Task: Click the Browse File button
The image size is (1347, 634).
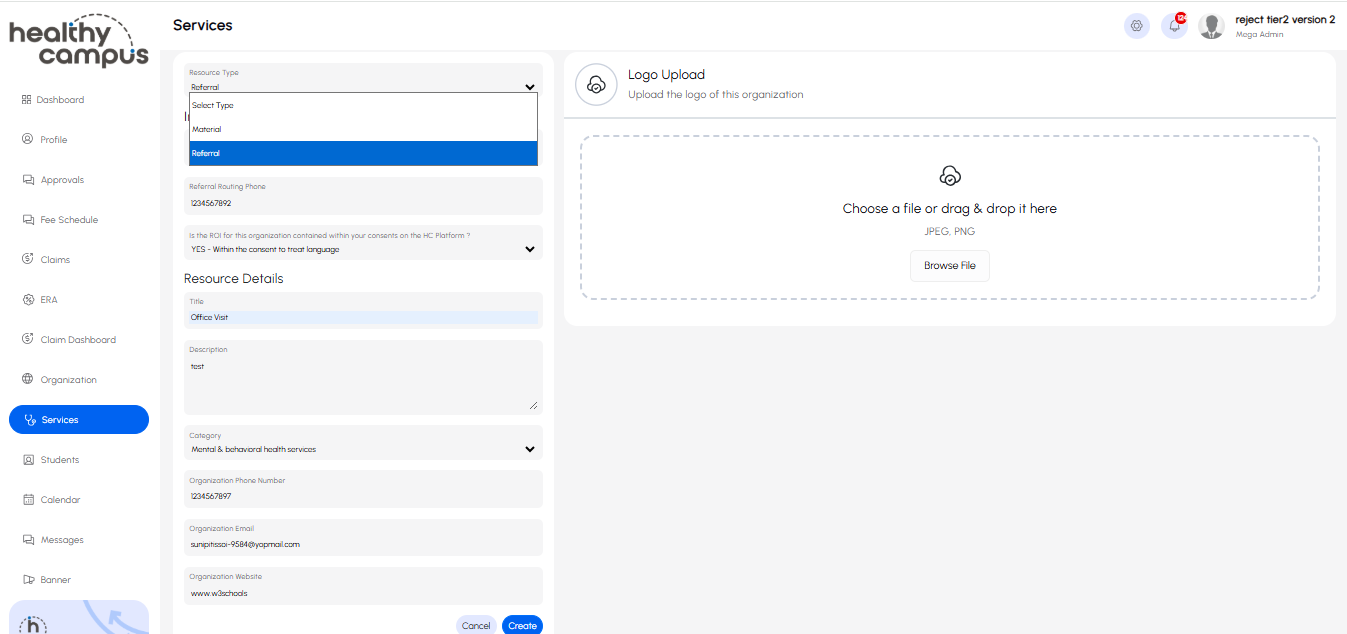Action: tap(950, 266)
